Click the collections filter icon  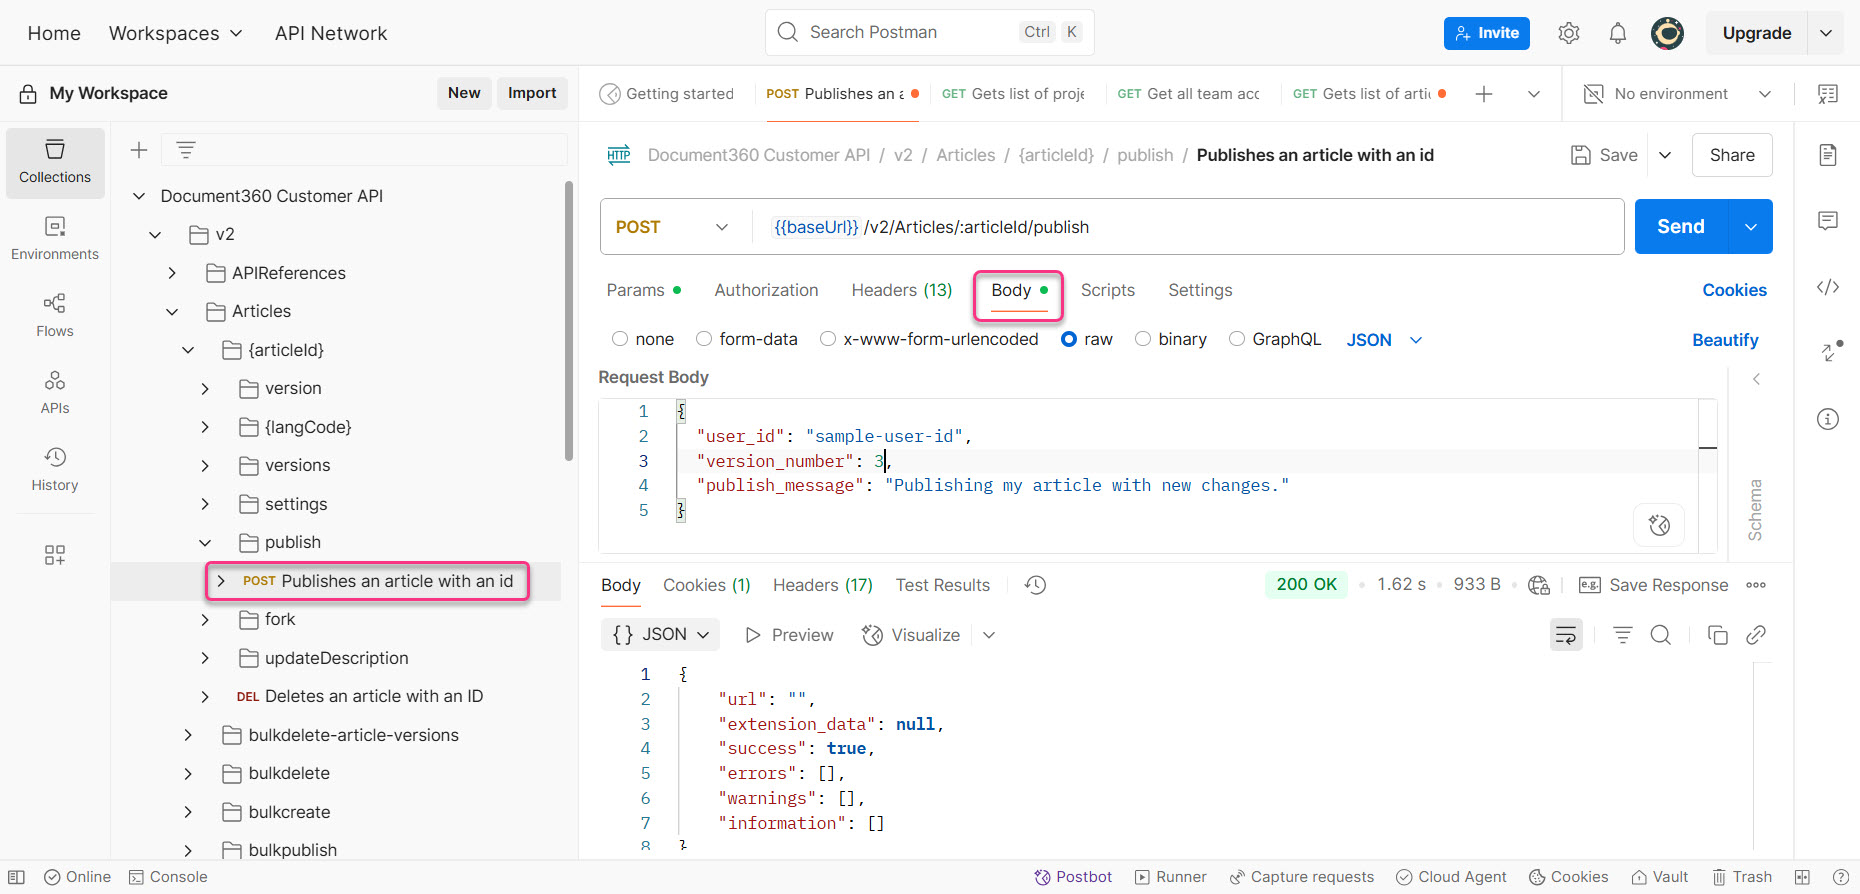tap(186, 150)
